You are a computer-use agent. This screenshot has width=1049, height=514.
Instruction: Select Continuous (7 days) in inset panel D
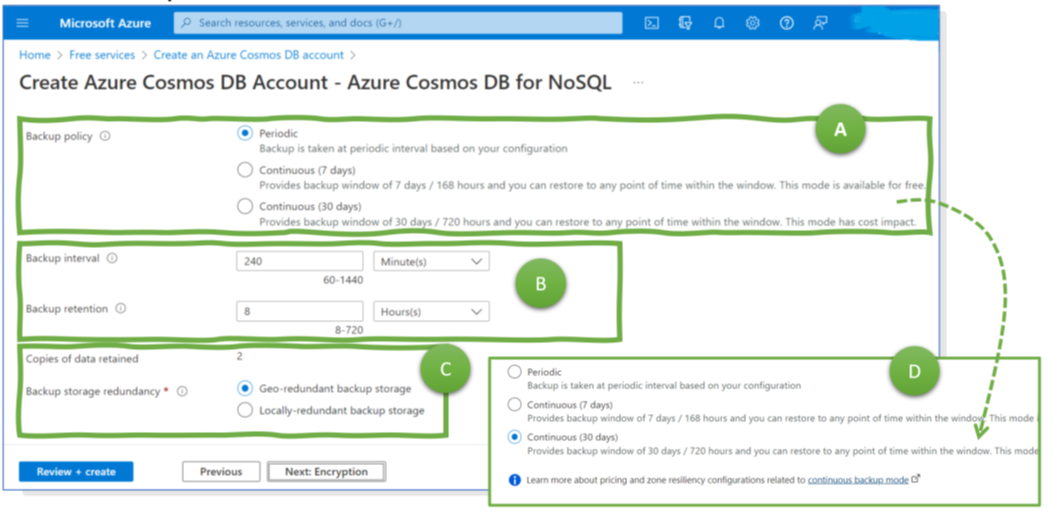514,404
